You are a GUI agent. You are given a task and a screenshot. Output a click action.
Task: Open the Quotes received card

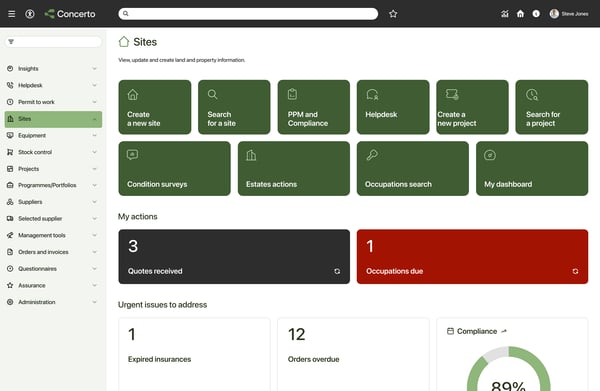click(234, 257)
